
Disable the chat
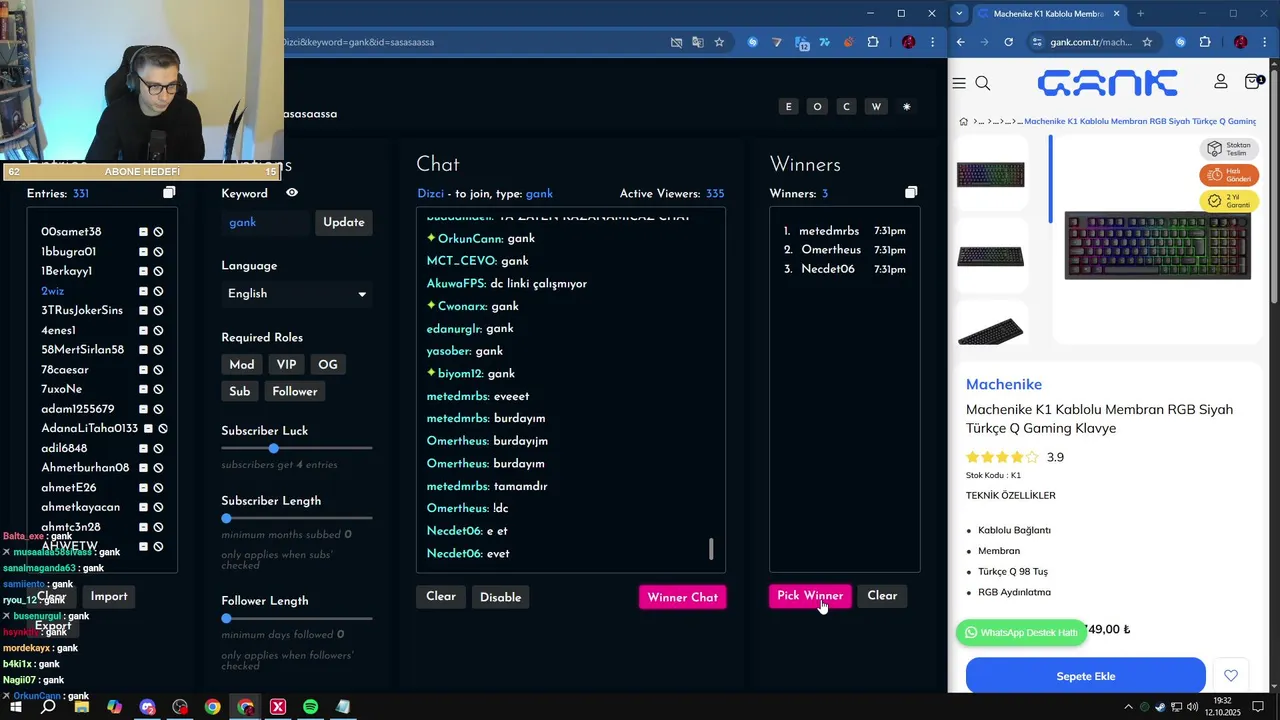coord(501,597)
